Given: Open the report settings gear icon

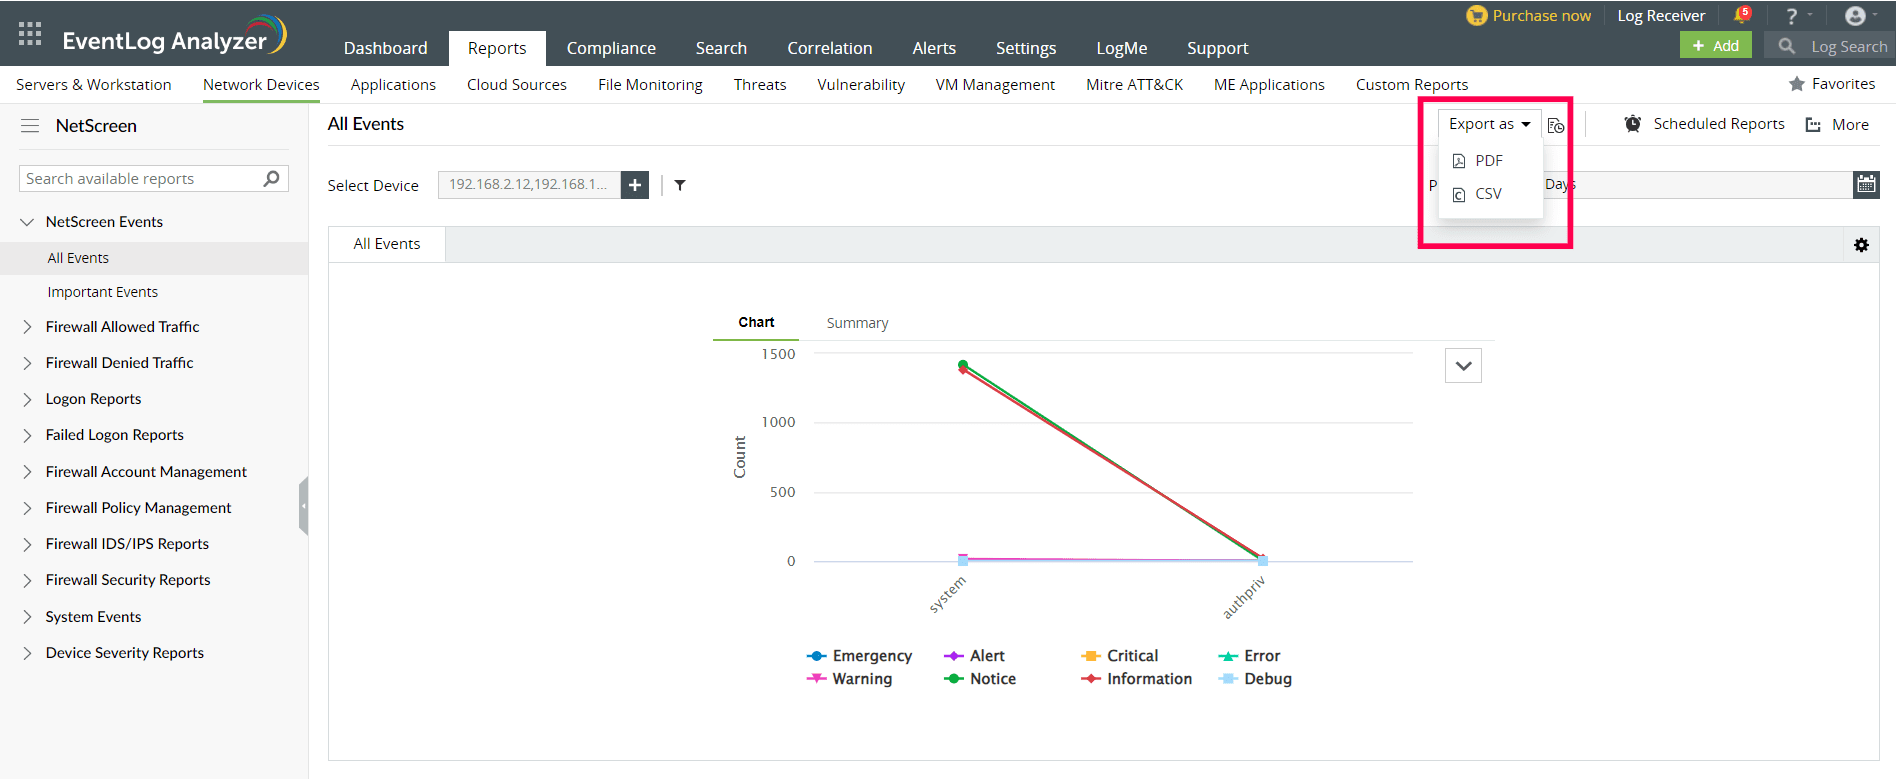Looking at the screenshot, I should coord(1861,245).
